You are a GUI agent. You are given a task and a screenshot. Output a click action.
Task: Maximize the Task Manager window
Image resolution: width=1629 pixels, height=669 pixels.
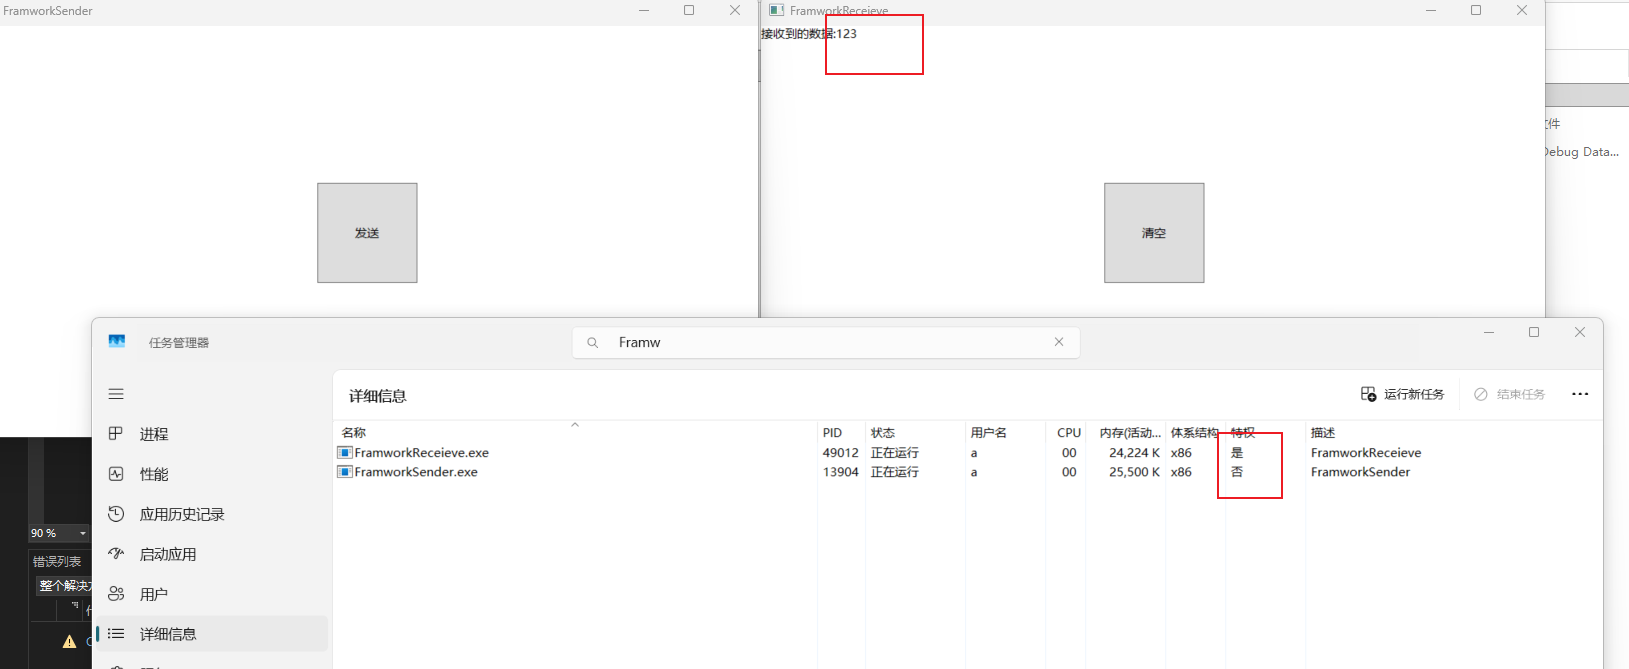point(1534,332)
